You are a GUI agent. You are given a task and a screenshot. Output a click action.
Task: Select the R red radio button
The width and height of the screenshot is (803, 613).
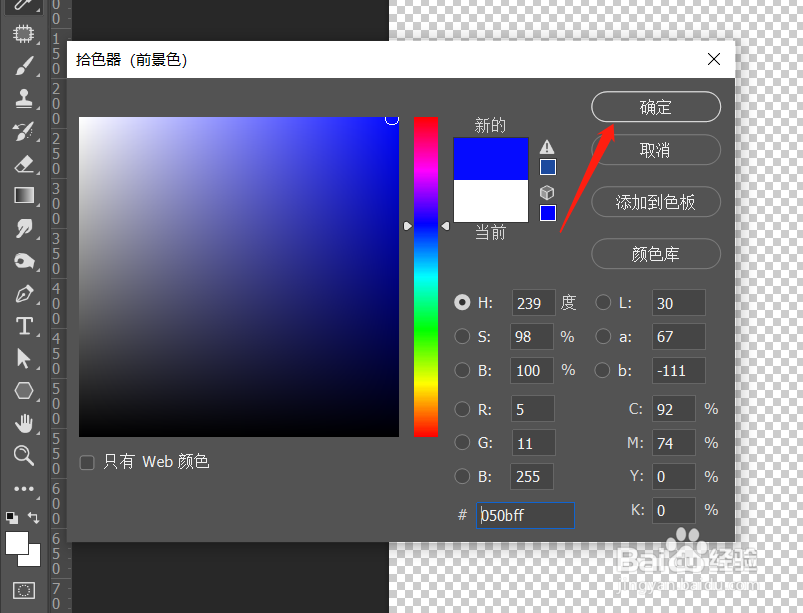pyautogui.click(x=462, y=409)
